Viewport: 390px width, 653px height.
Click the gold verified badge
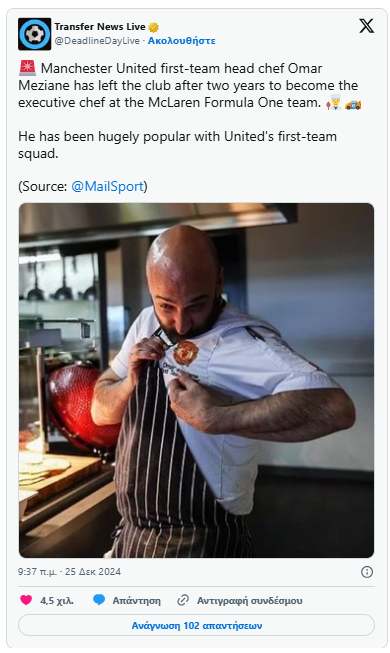153,27
